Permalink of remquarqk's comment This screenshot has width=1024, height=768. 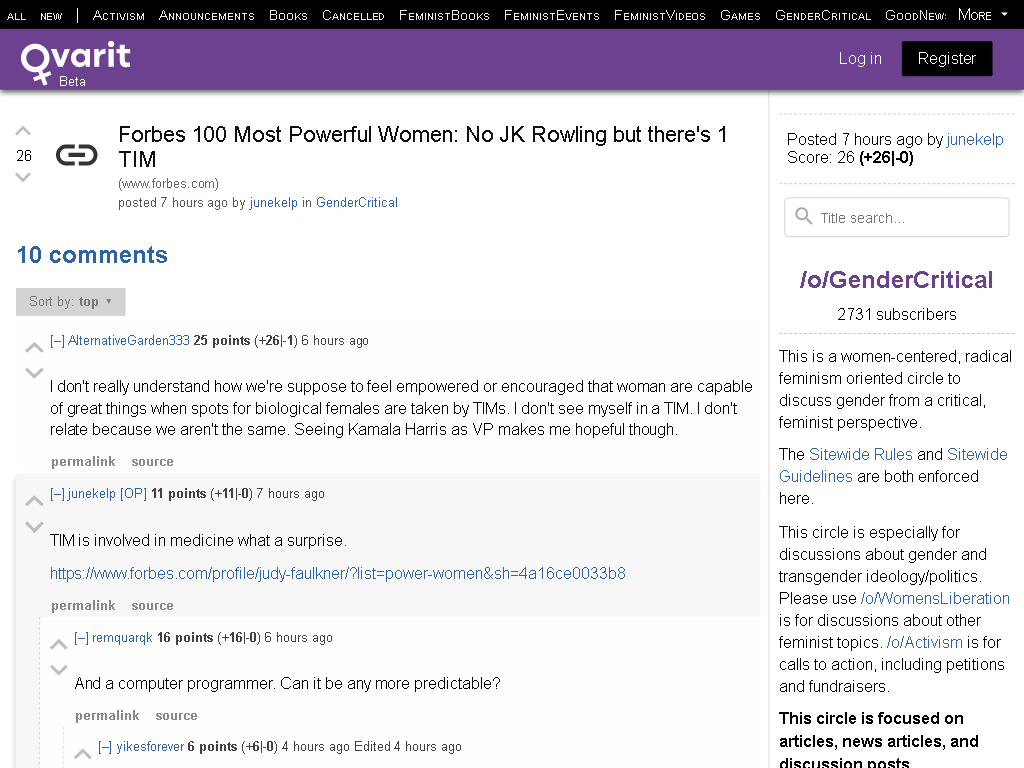pyautogui.click(x=107, y=715)
